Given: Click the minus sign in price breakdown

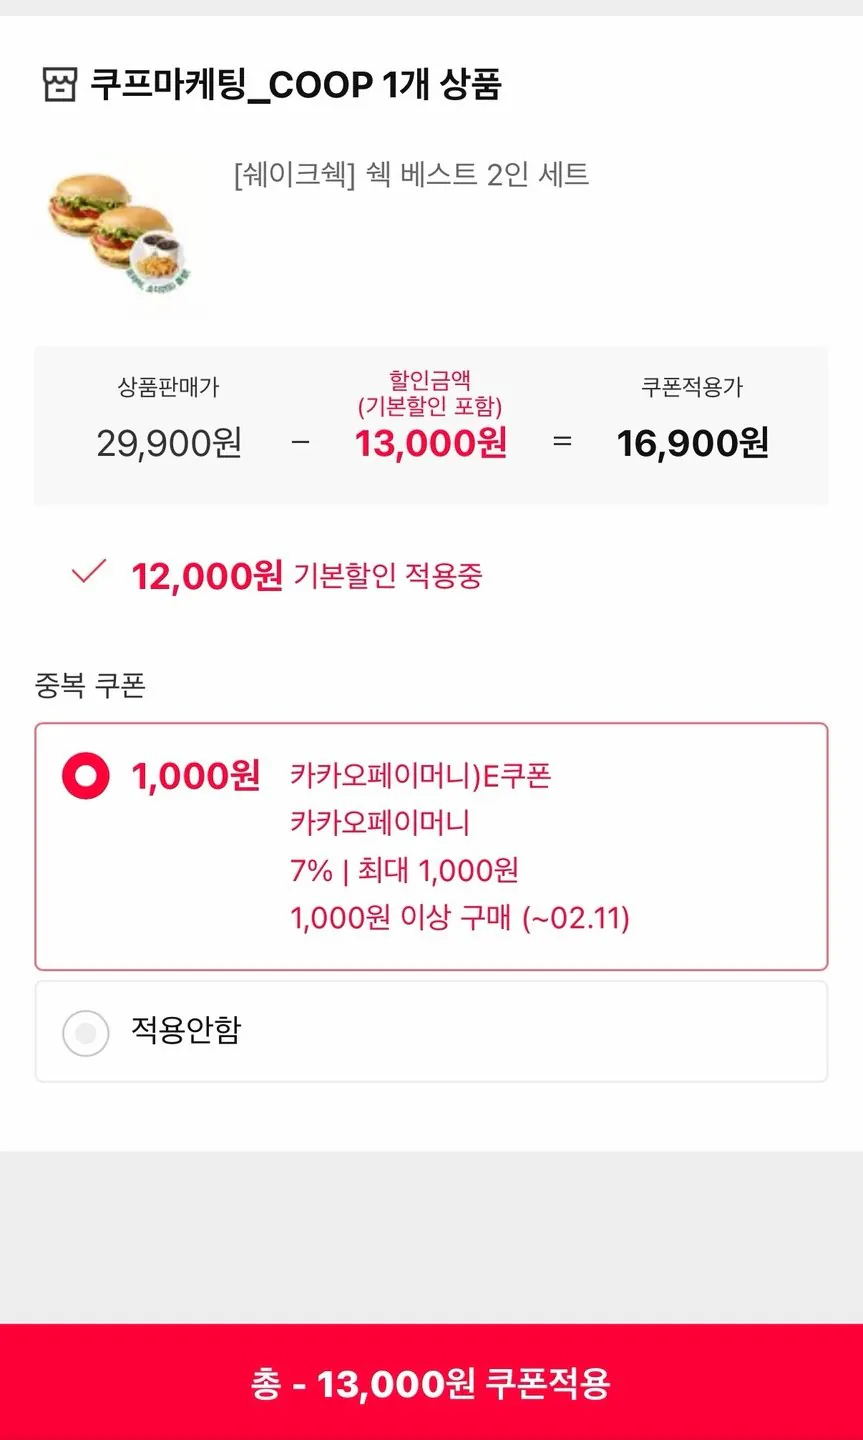Looking at the screenshot, I should [301, 442].
